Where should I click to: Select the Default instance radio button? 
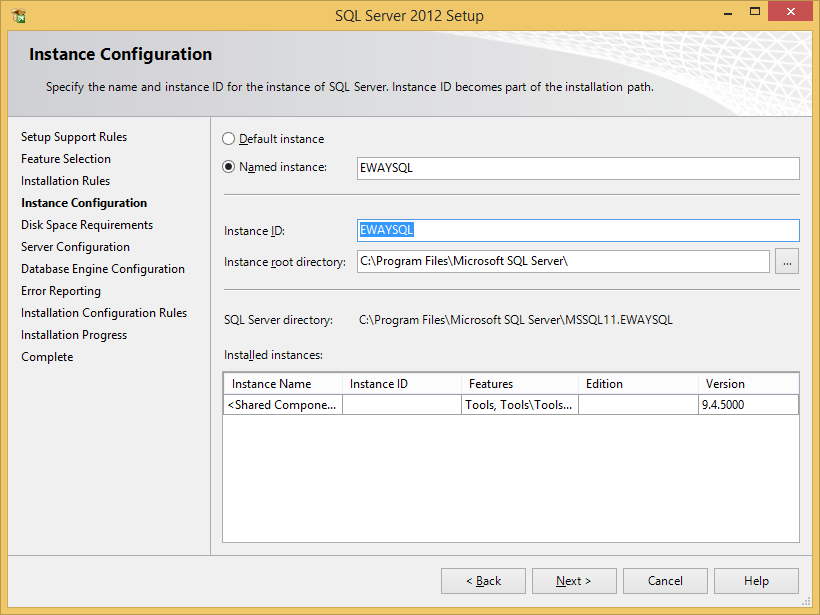click(x=229, y=139)
